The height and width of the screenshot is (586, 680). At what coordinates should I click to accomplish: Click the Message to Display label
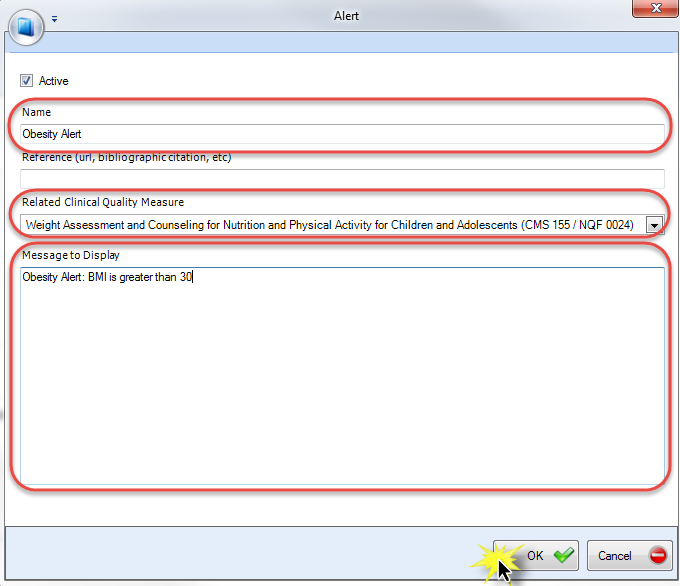70,255
